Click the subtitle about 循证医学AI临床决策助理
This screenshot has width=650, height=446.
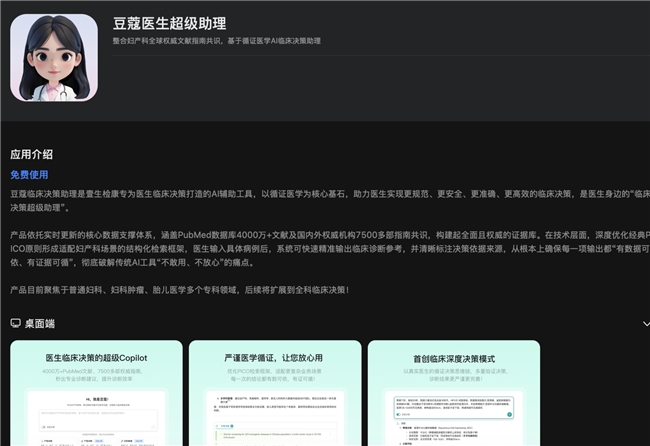click(216, 41)
